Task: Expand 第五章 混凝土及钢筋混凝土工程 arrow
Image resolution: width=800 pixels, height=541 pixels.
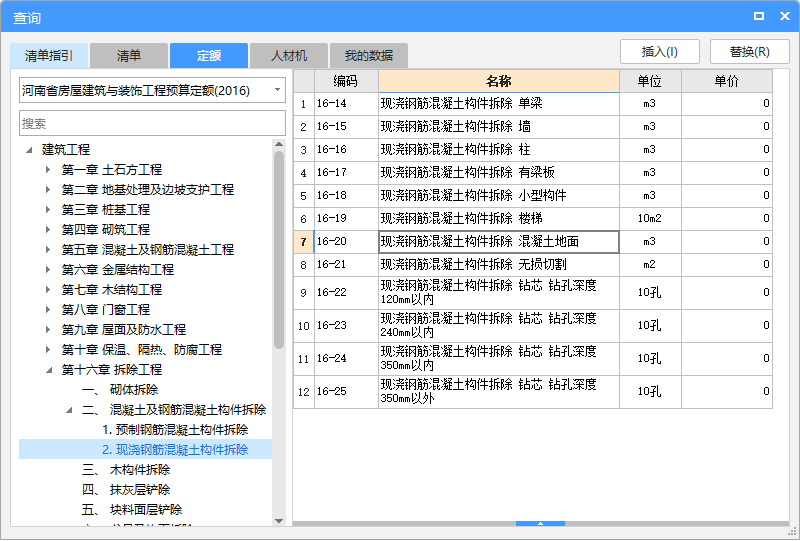Action: 48,249
